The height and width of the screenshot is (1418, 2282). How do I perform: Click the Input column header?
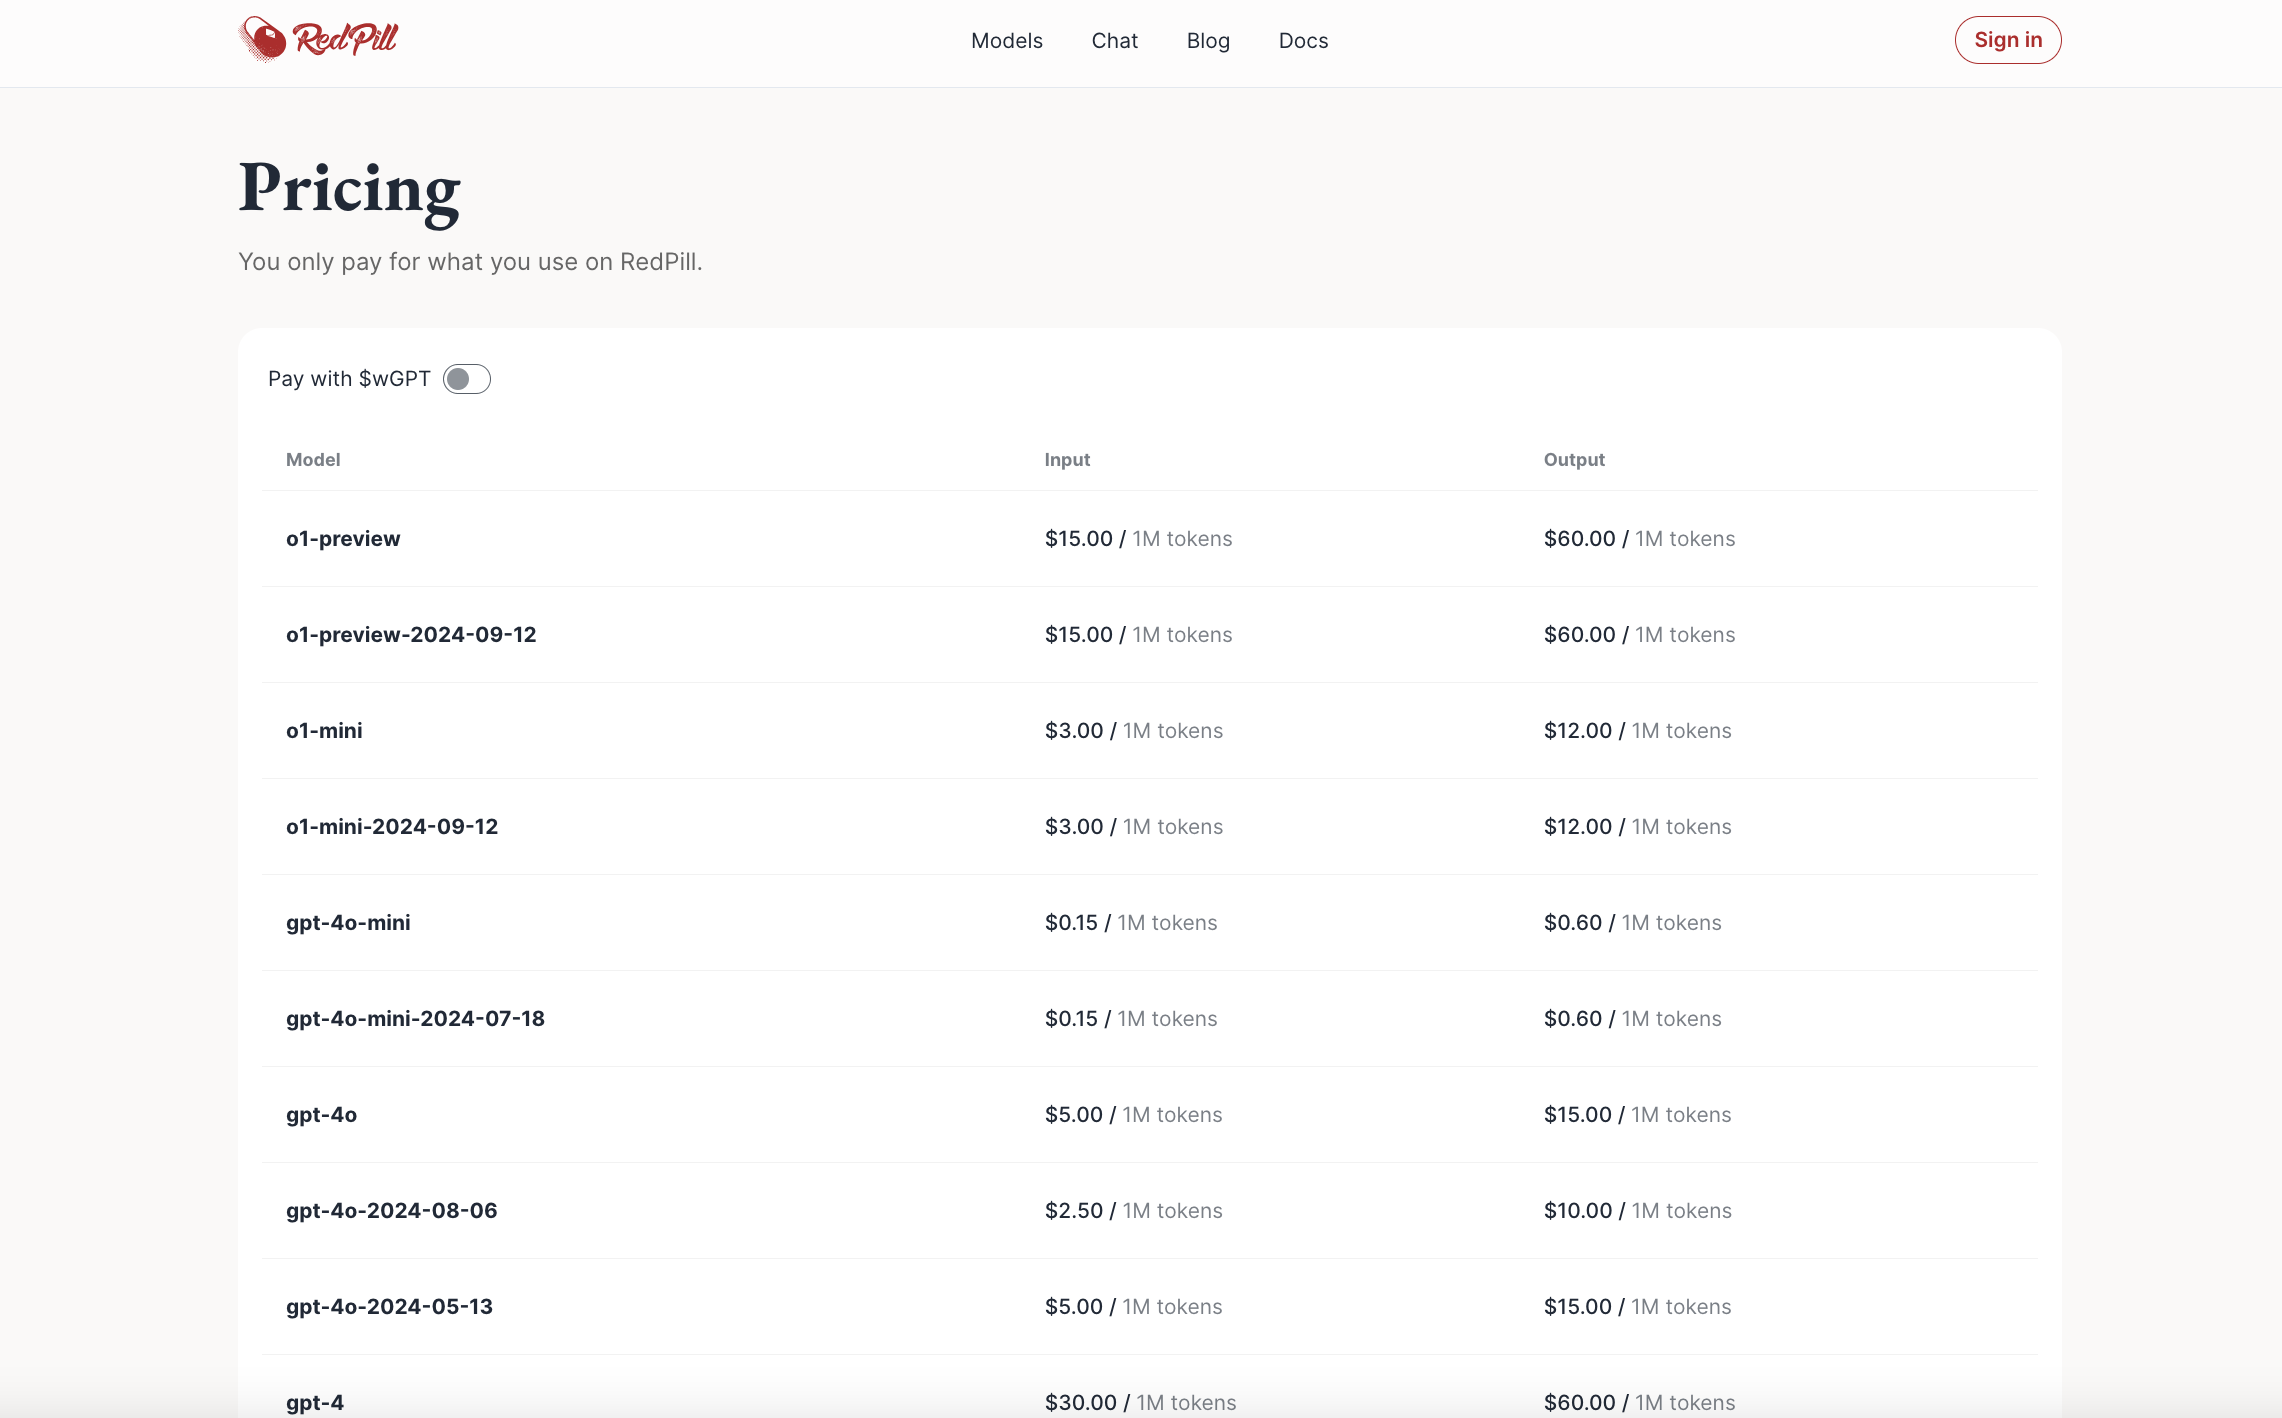[1067, 460]
